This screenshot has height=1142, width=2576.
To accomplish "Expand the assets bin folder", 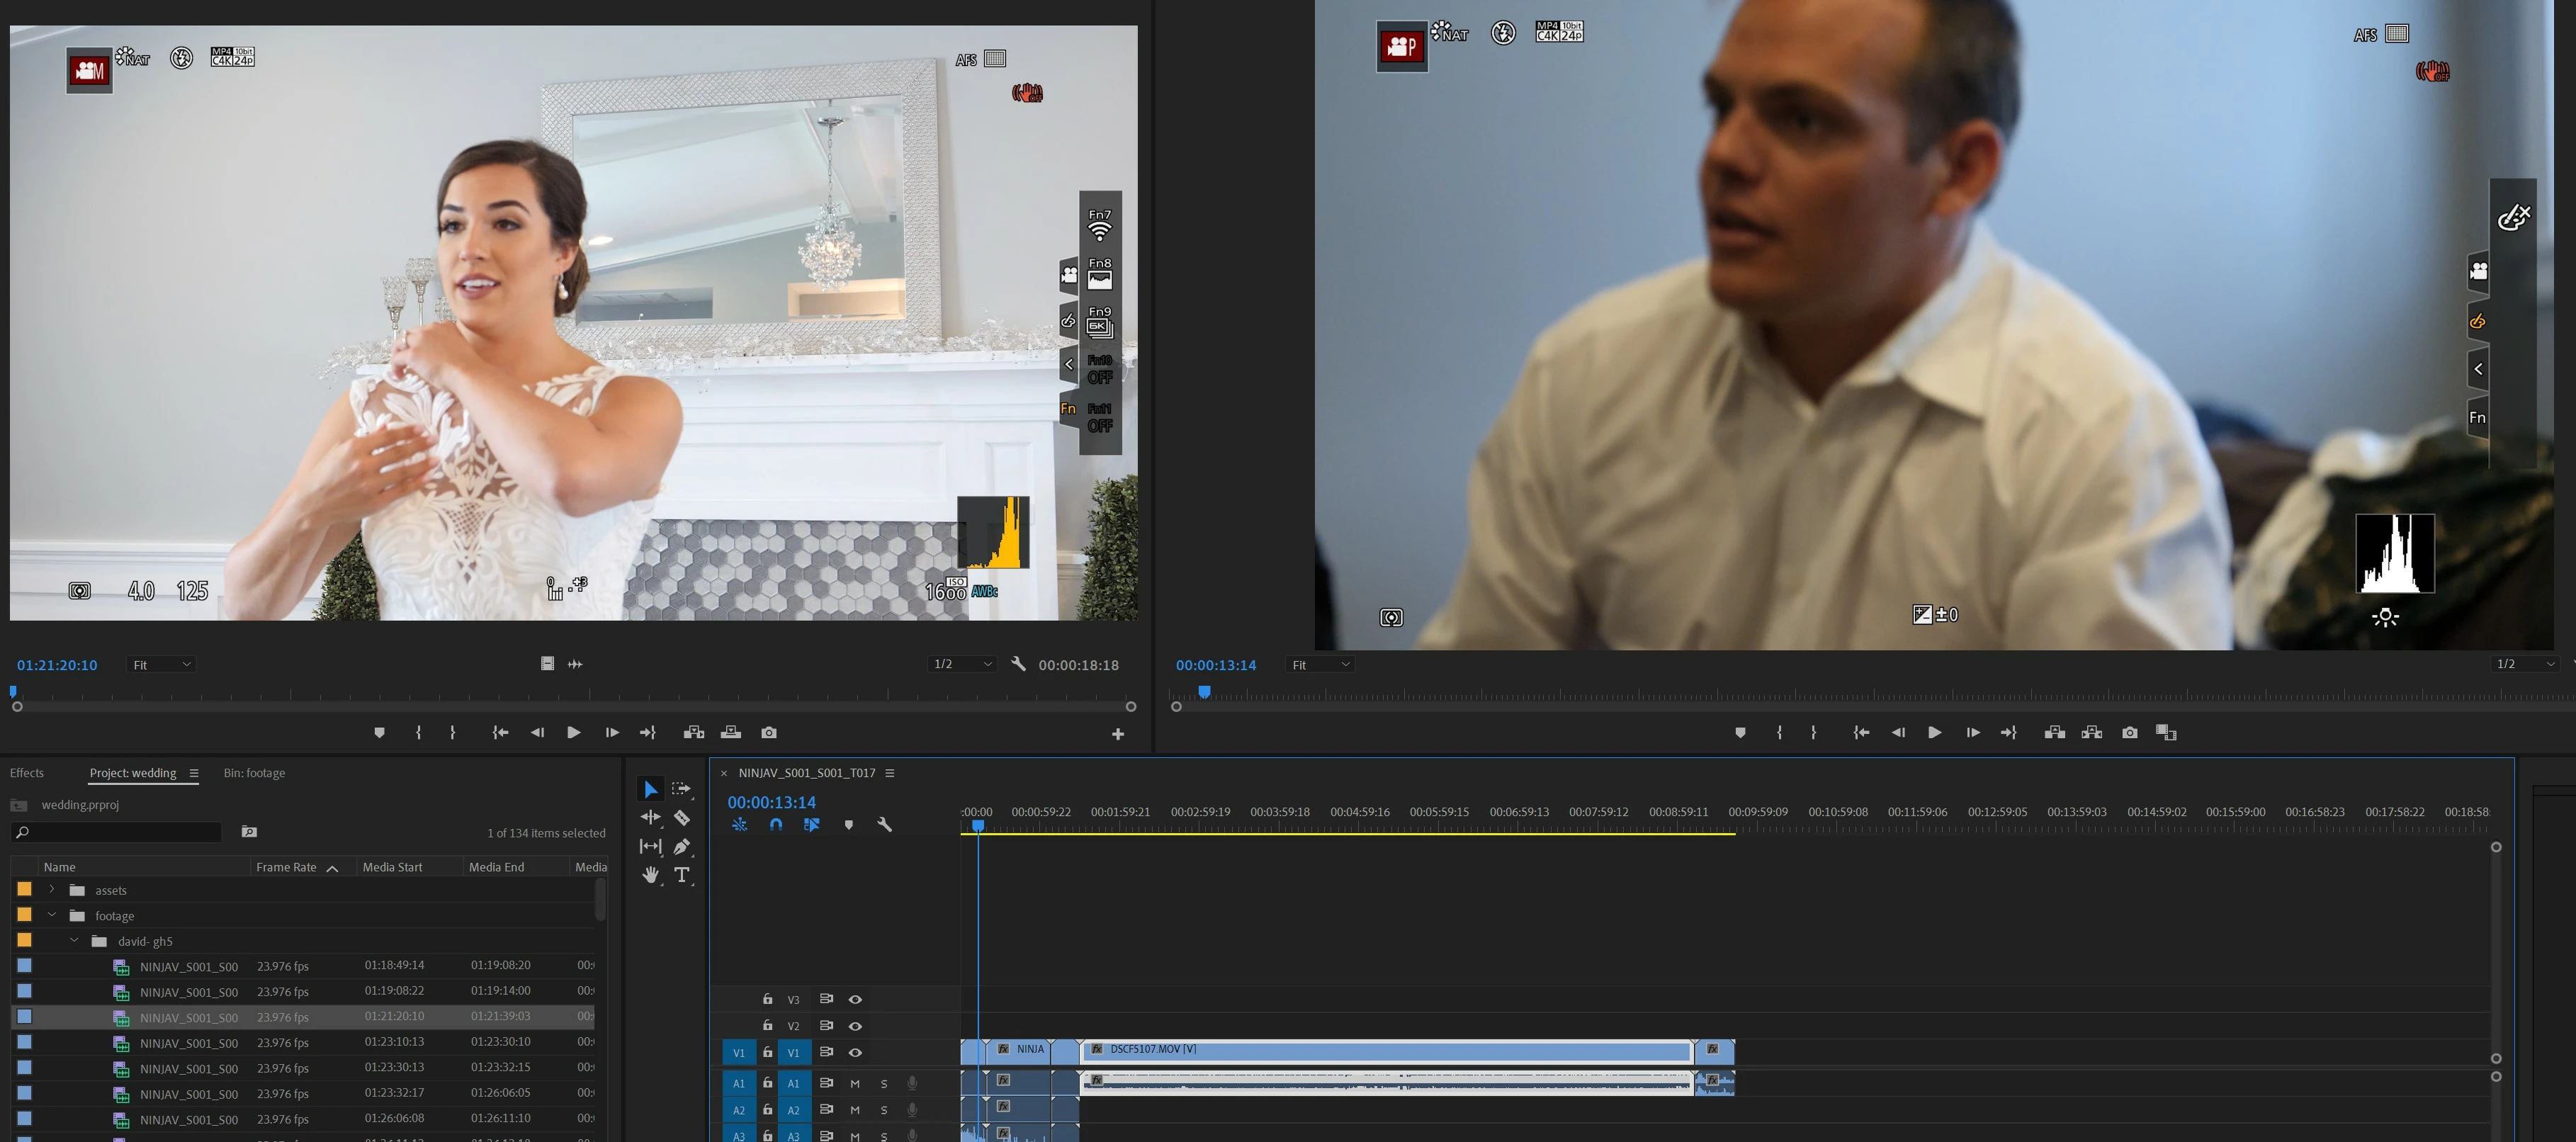I will [x=52, y=889].
